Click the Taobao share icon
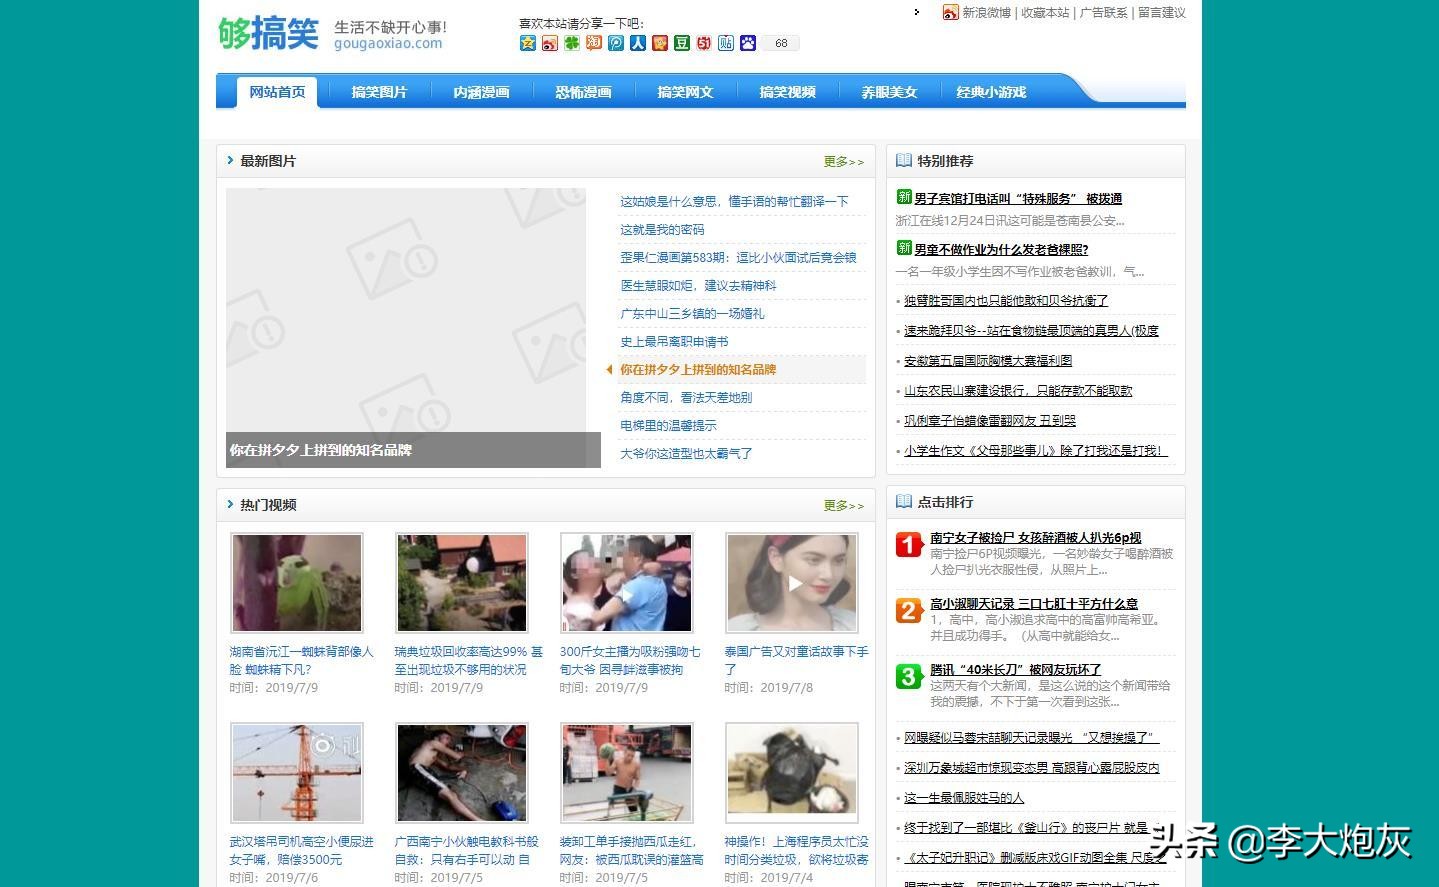The image size is (1439, 887). click(594, 43)
